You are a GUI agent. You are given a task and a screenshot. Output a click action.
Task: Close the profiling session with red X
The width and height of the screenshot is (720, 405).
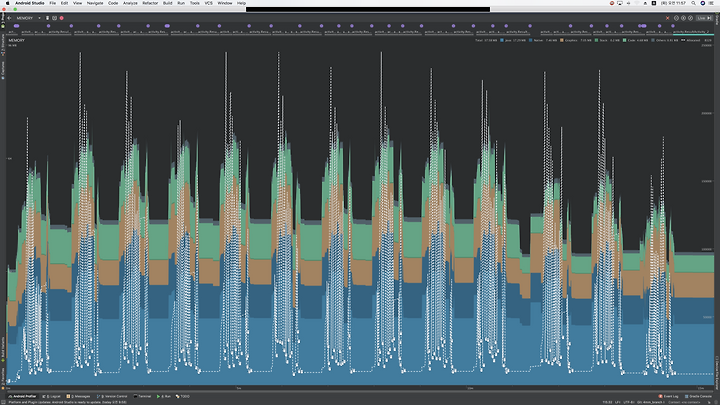point(668,18)
